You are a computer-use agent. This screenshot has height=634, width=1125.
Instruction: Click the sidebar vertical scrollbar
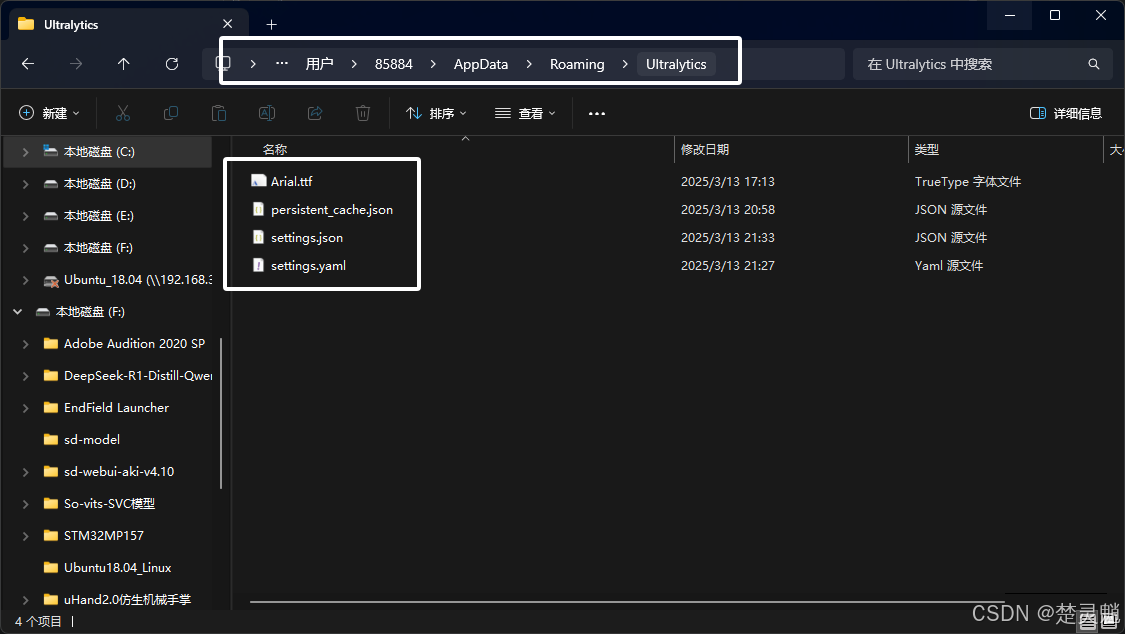click(221, 413)
